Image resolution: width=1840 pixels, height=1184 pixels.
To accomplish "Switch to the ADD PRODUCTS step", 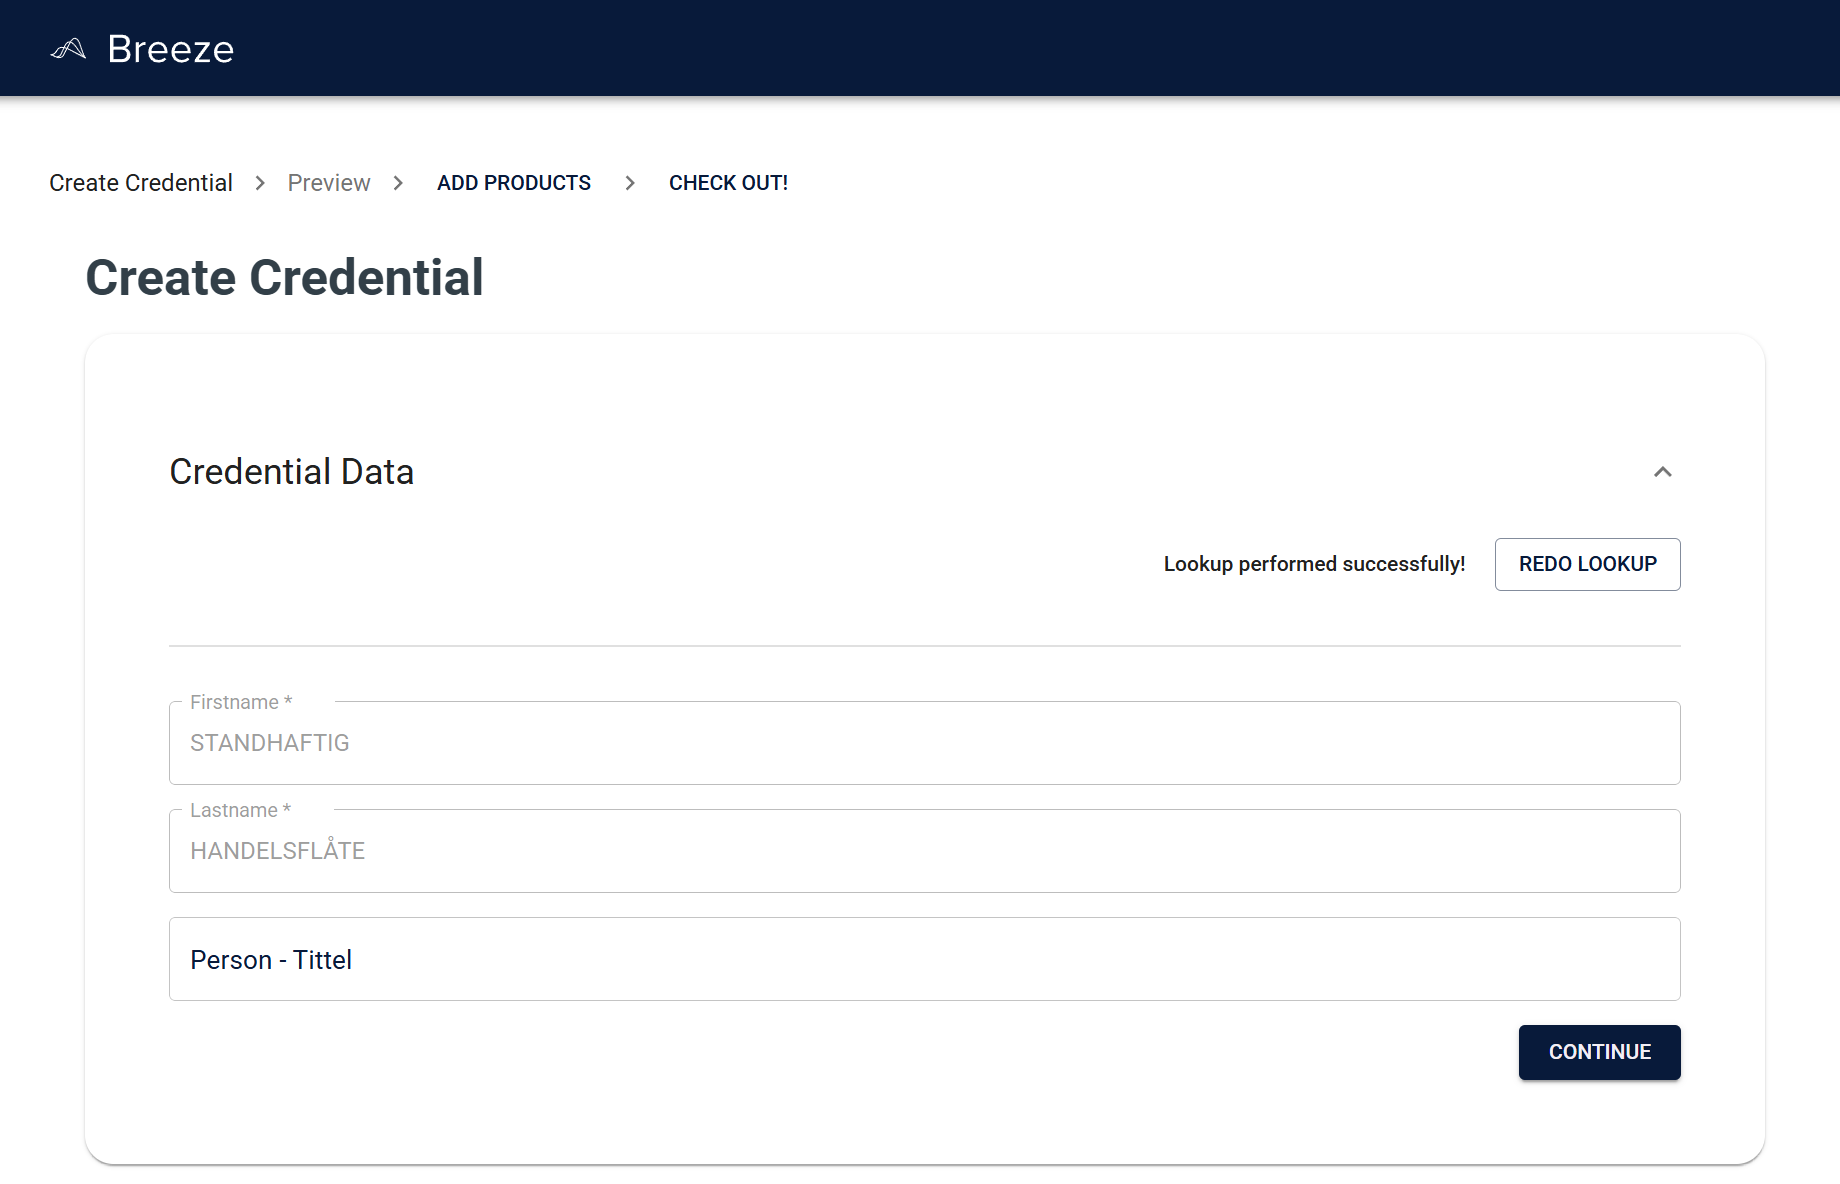I will tap(513, 183).
